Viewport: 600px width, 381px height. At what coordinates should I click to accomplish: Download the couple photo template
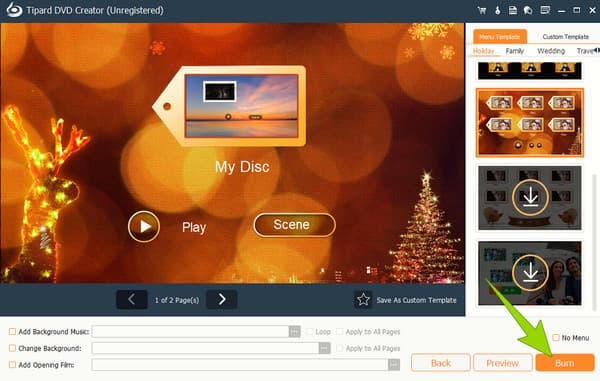[530, 272]
